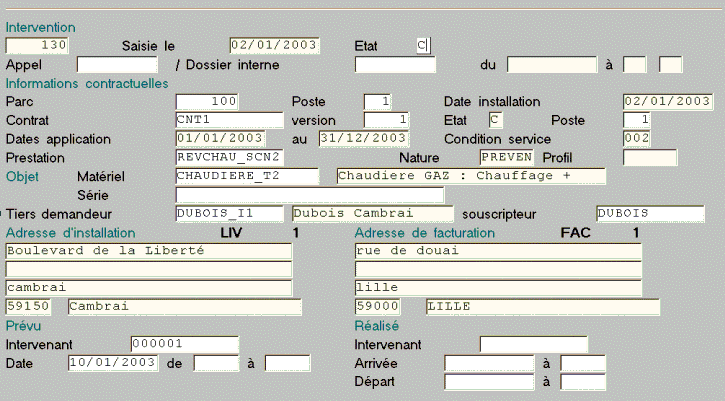Click the Etat field beside Saisie le
725x401 pixels.
click(424, 45)
